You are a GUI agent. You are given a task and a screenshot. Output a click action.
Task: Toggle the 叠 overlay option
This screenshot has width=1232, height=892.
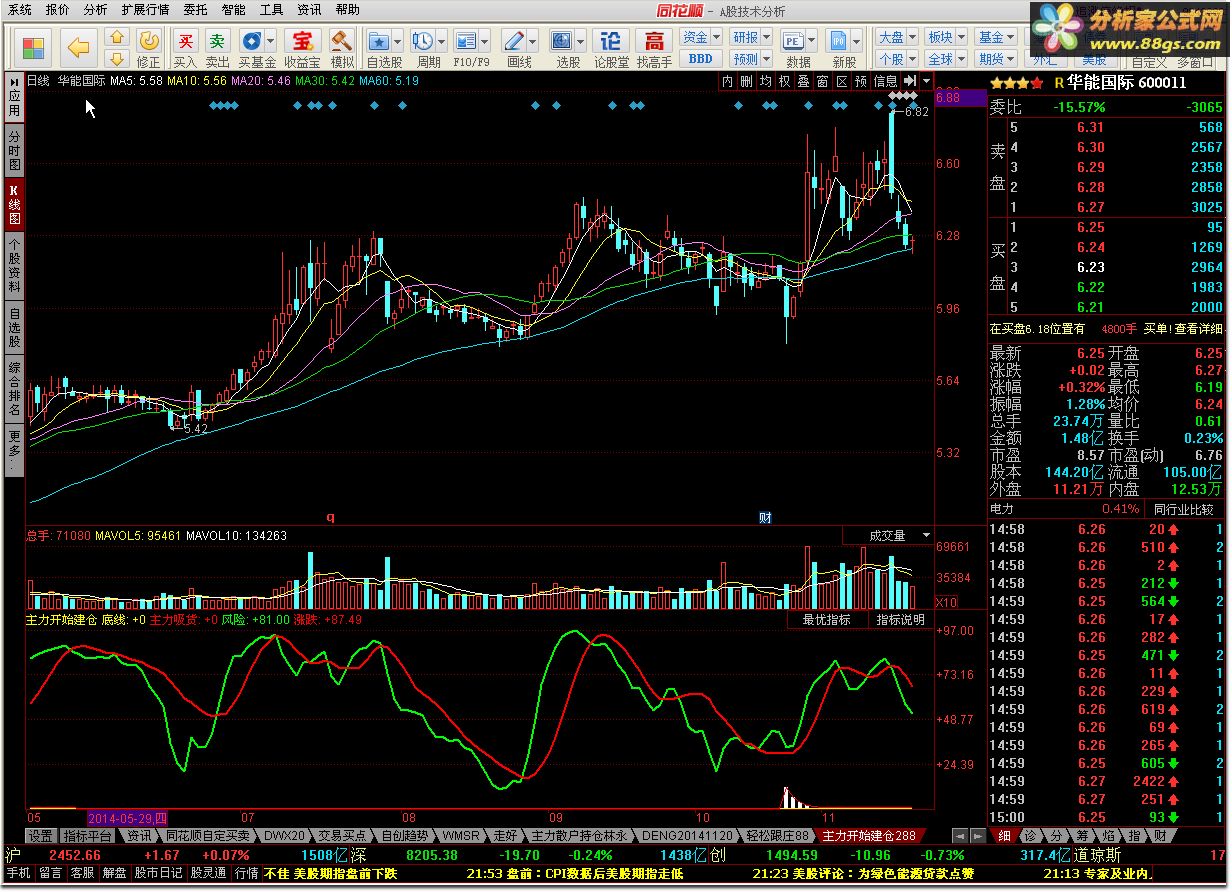tap(804, 81)
